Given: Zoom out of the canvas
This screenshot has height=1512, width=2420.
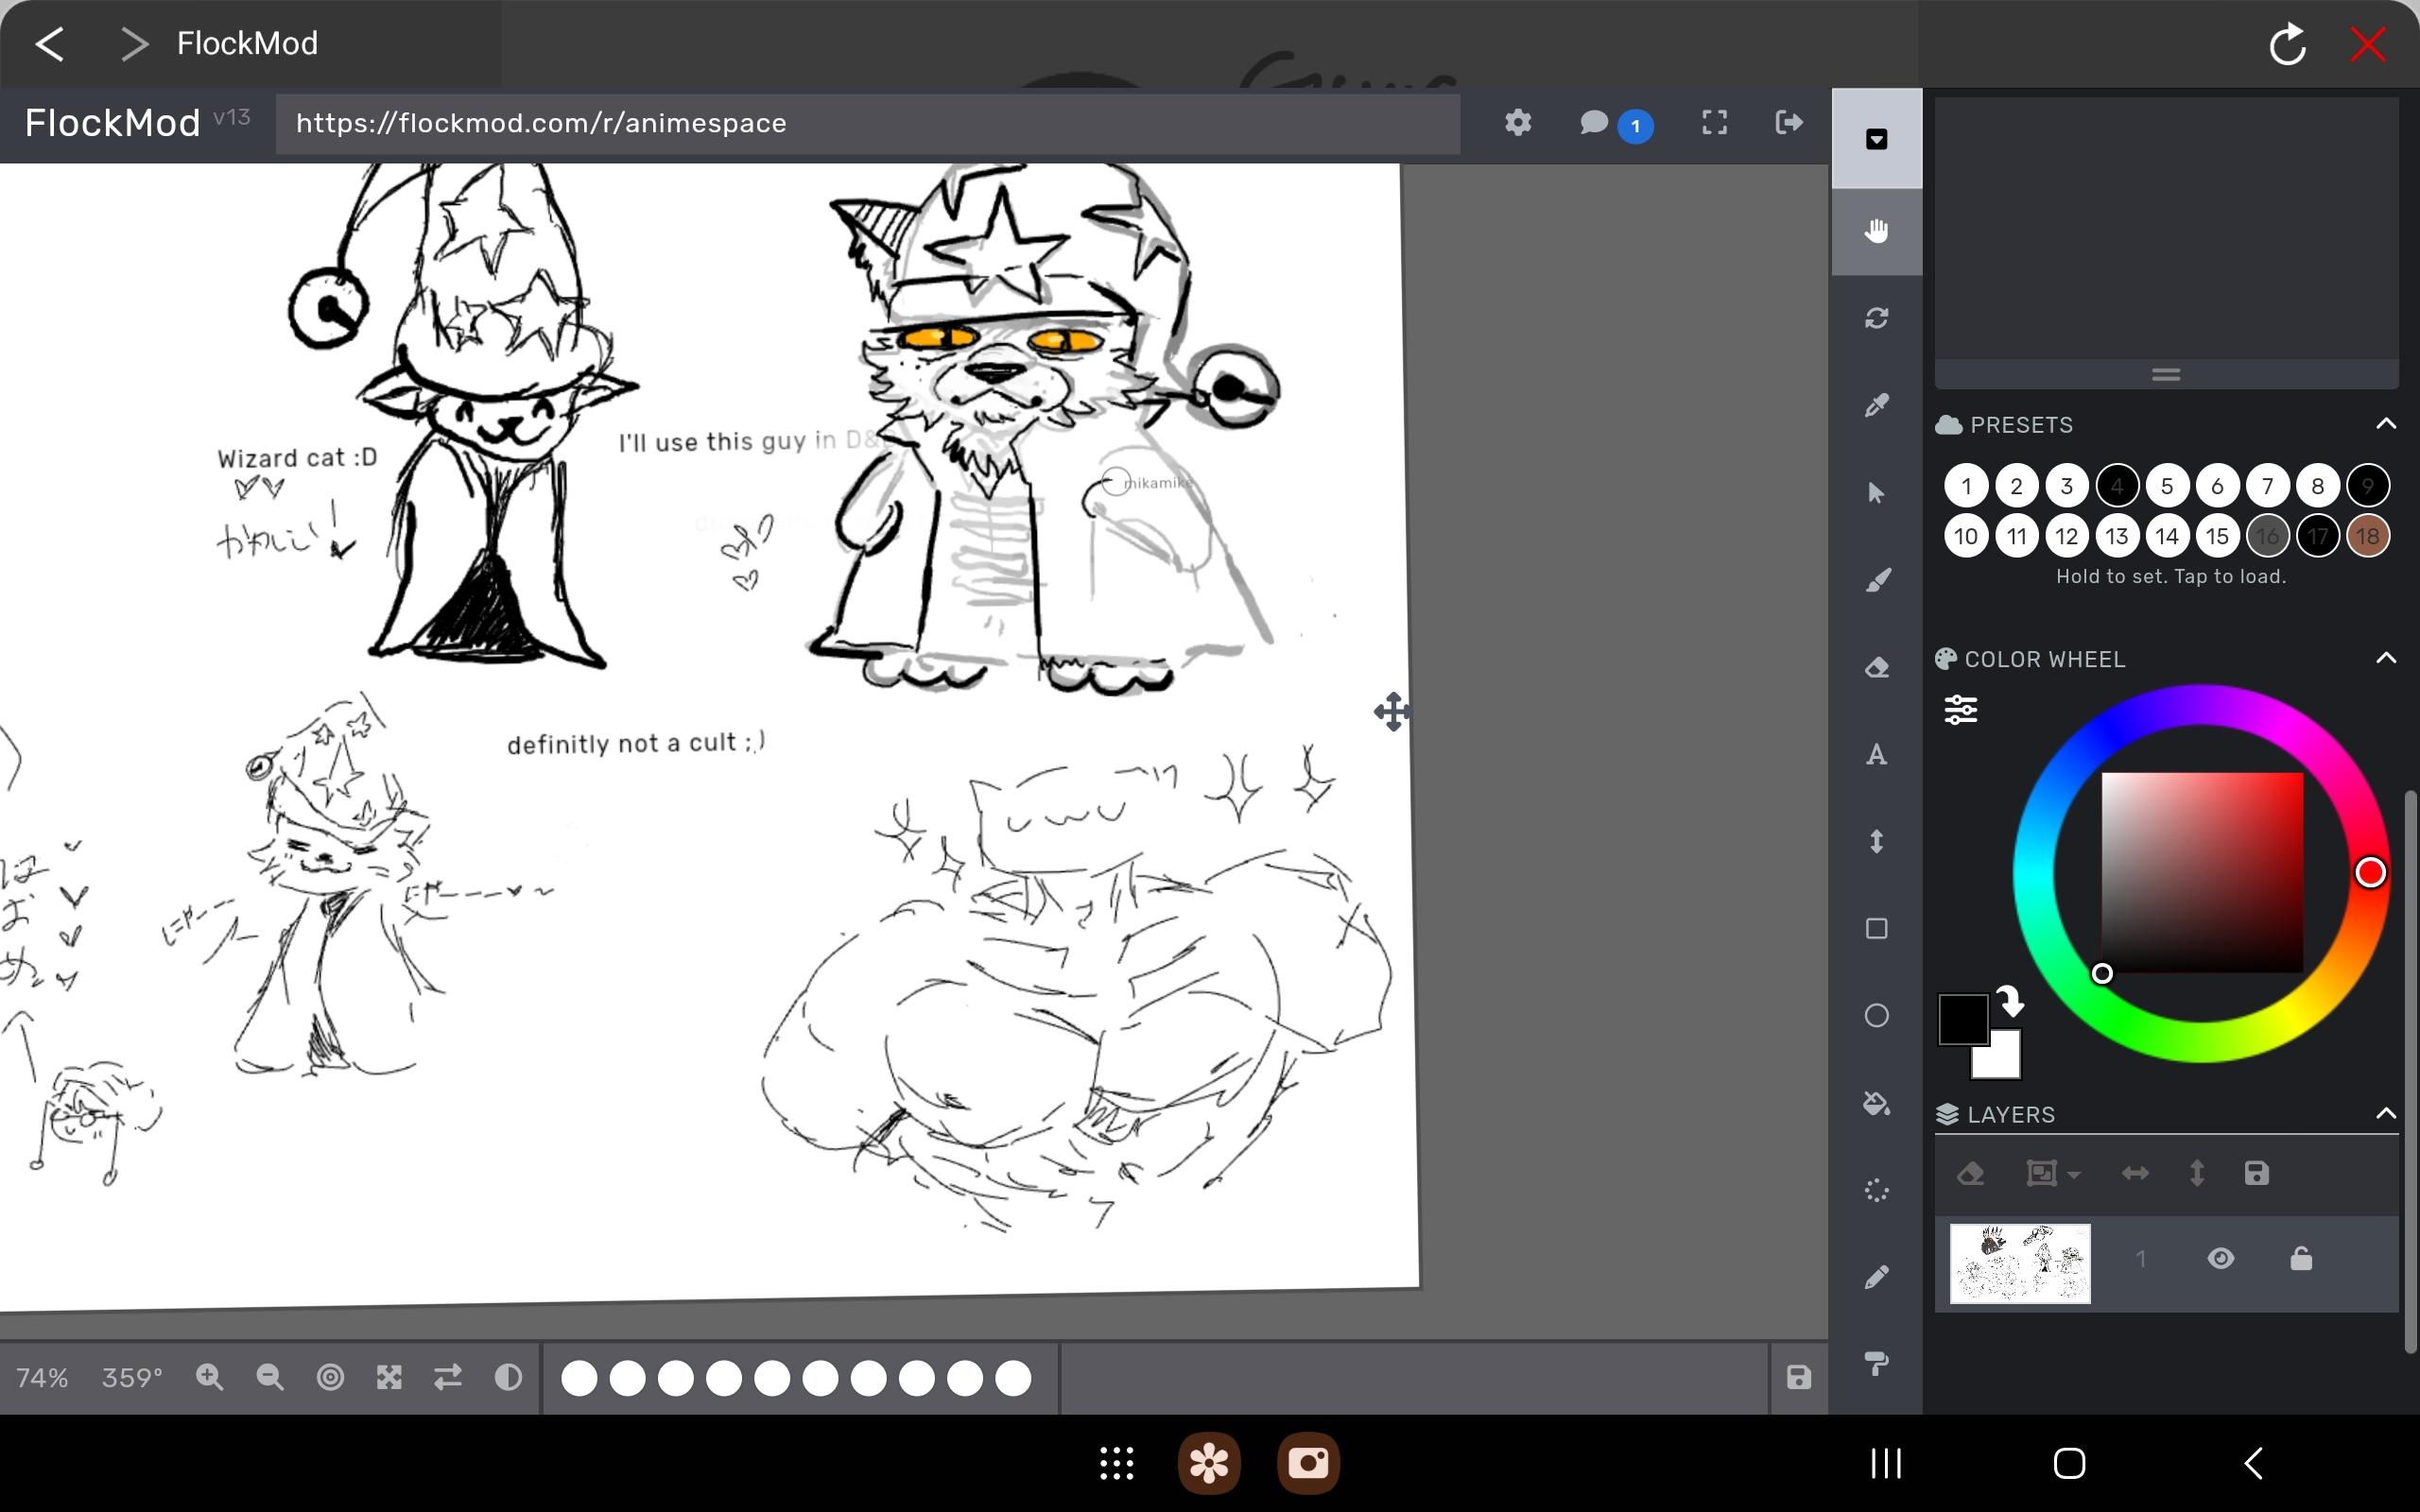Looking at the screenshot, I should (x=269, y=1377).
